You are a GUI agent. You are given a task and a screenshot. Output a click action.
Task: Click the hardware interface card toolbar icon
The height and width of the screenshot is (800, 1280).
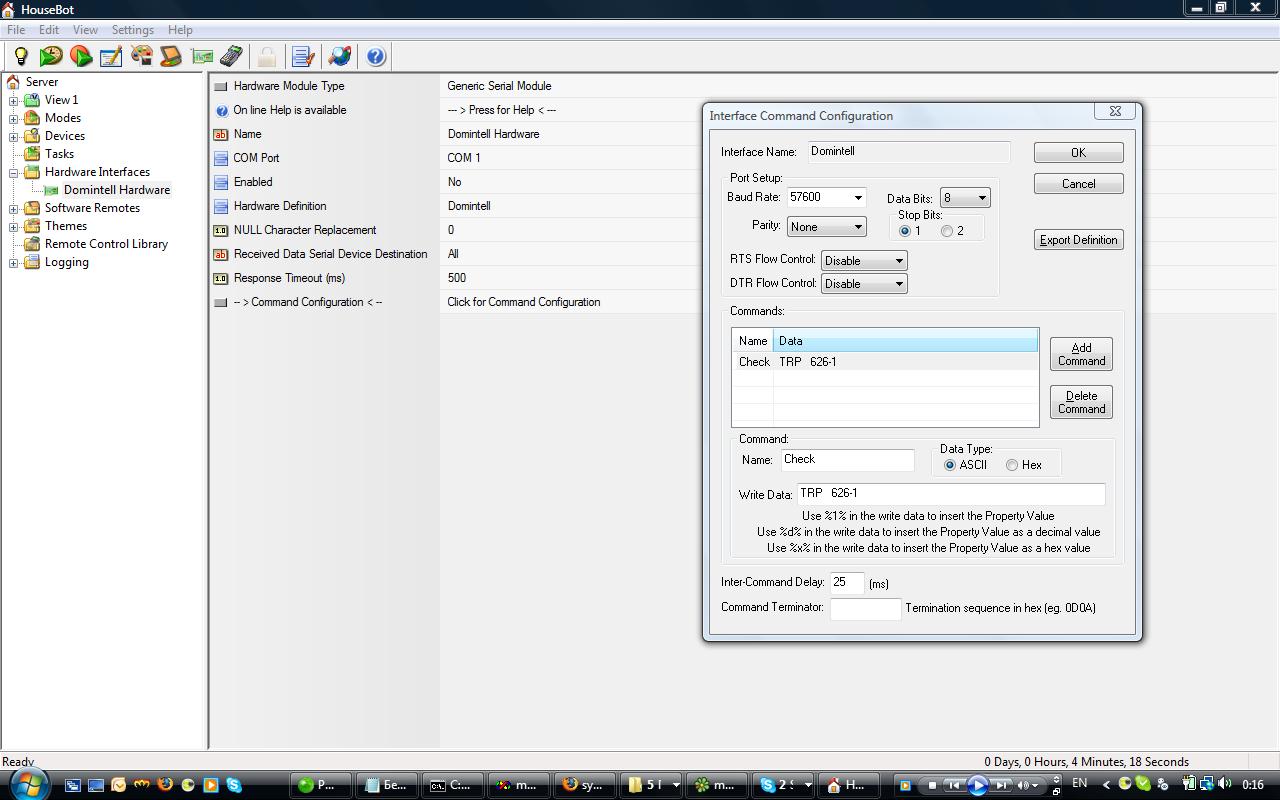(202, 56)
